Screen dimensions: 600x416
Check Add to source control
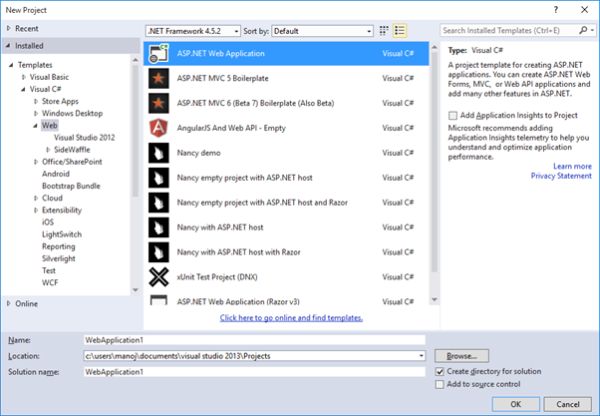coord(440,384)
